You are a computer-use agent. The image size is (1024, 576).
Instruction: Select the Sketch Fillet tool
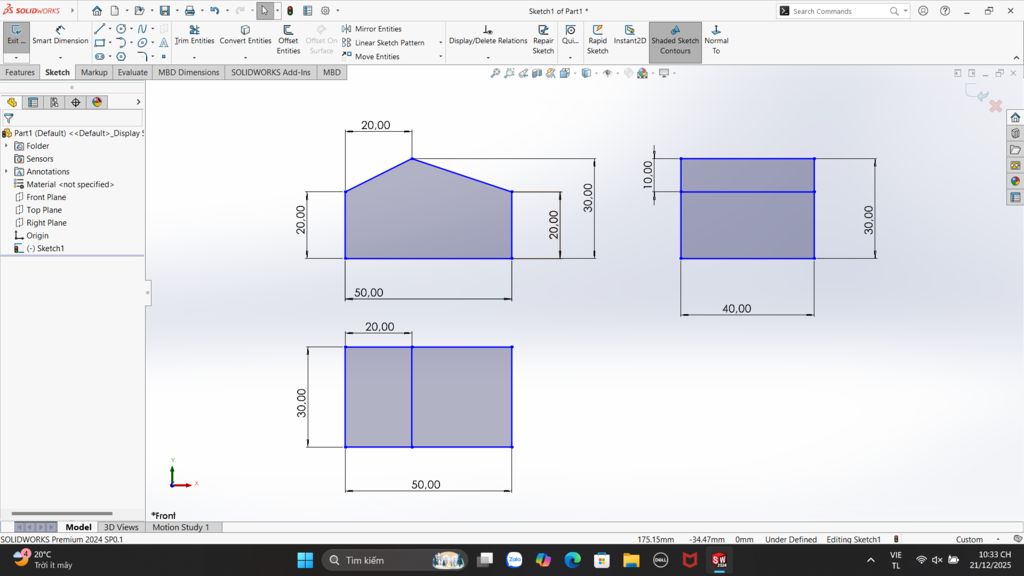[142, 57]
